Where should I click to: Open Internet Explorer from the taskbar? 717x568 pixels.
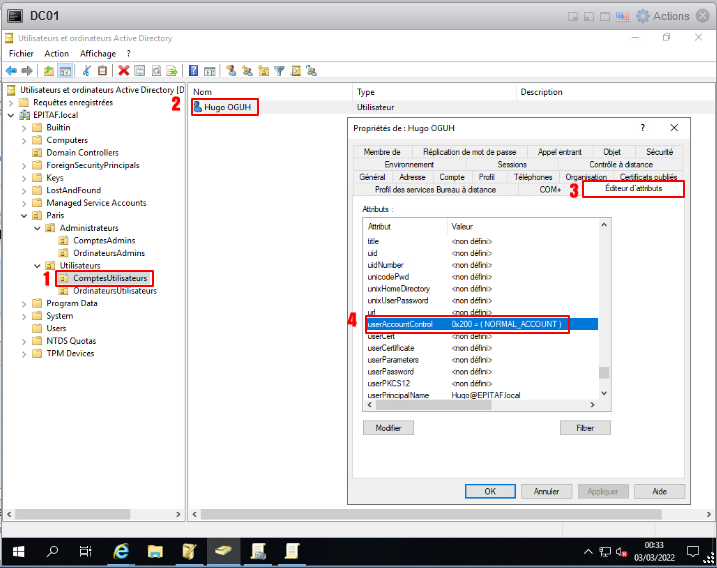[121, 551]
